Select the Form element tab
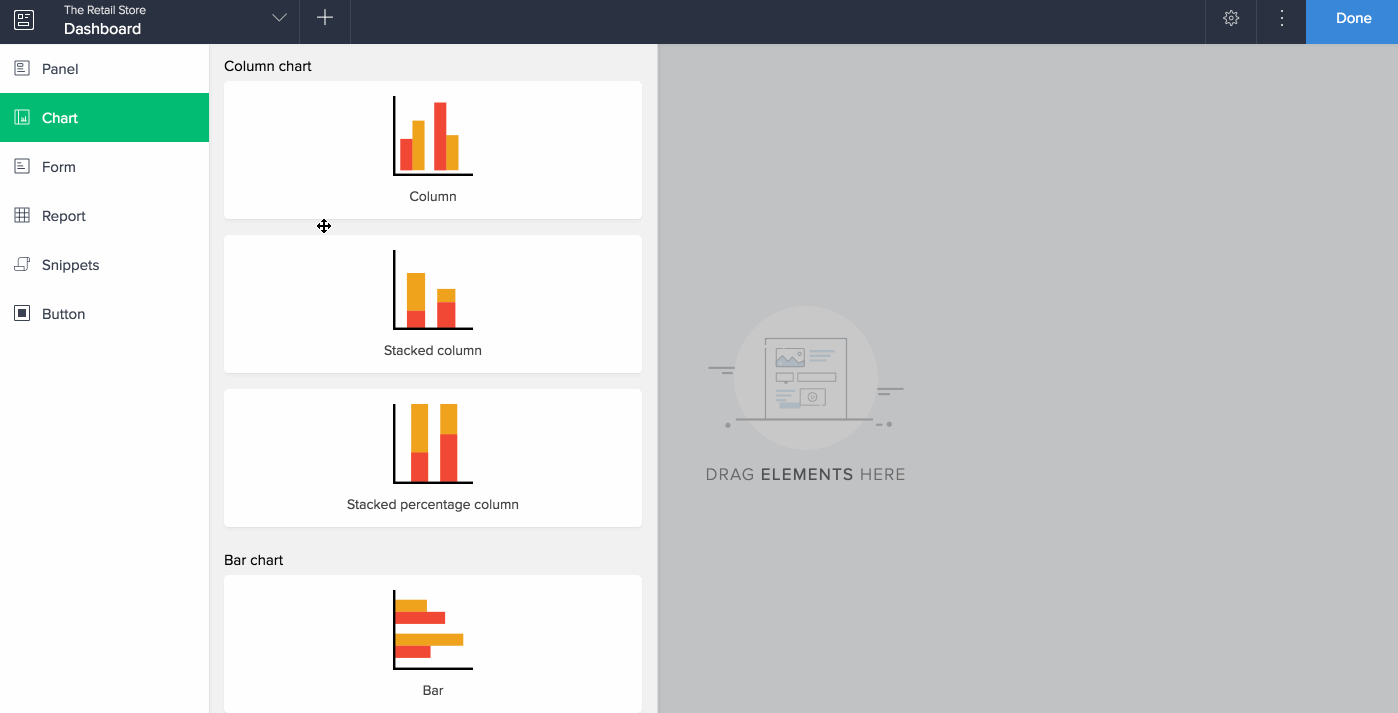Viewport: 1398px width, 713px height. pyautogui.click(x=104, y=167)
